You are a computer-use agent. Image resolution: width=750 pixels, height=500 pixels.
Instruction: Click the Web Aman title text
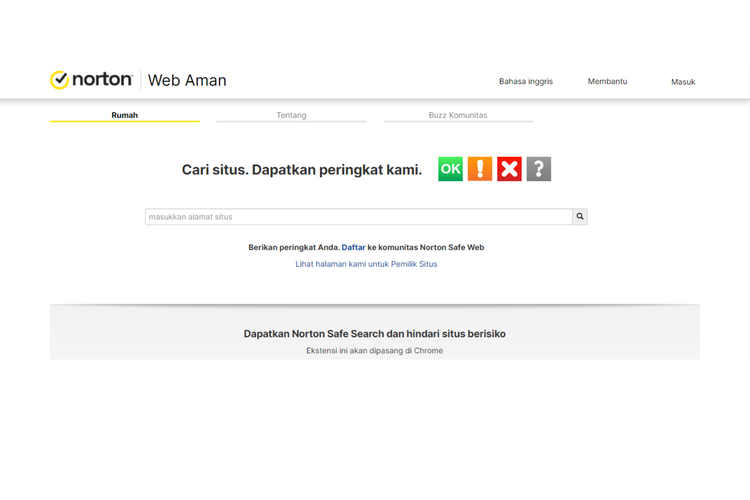click(x=187, y=80)
